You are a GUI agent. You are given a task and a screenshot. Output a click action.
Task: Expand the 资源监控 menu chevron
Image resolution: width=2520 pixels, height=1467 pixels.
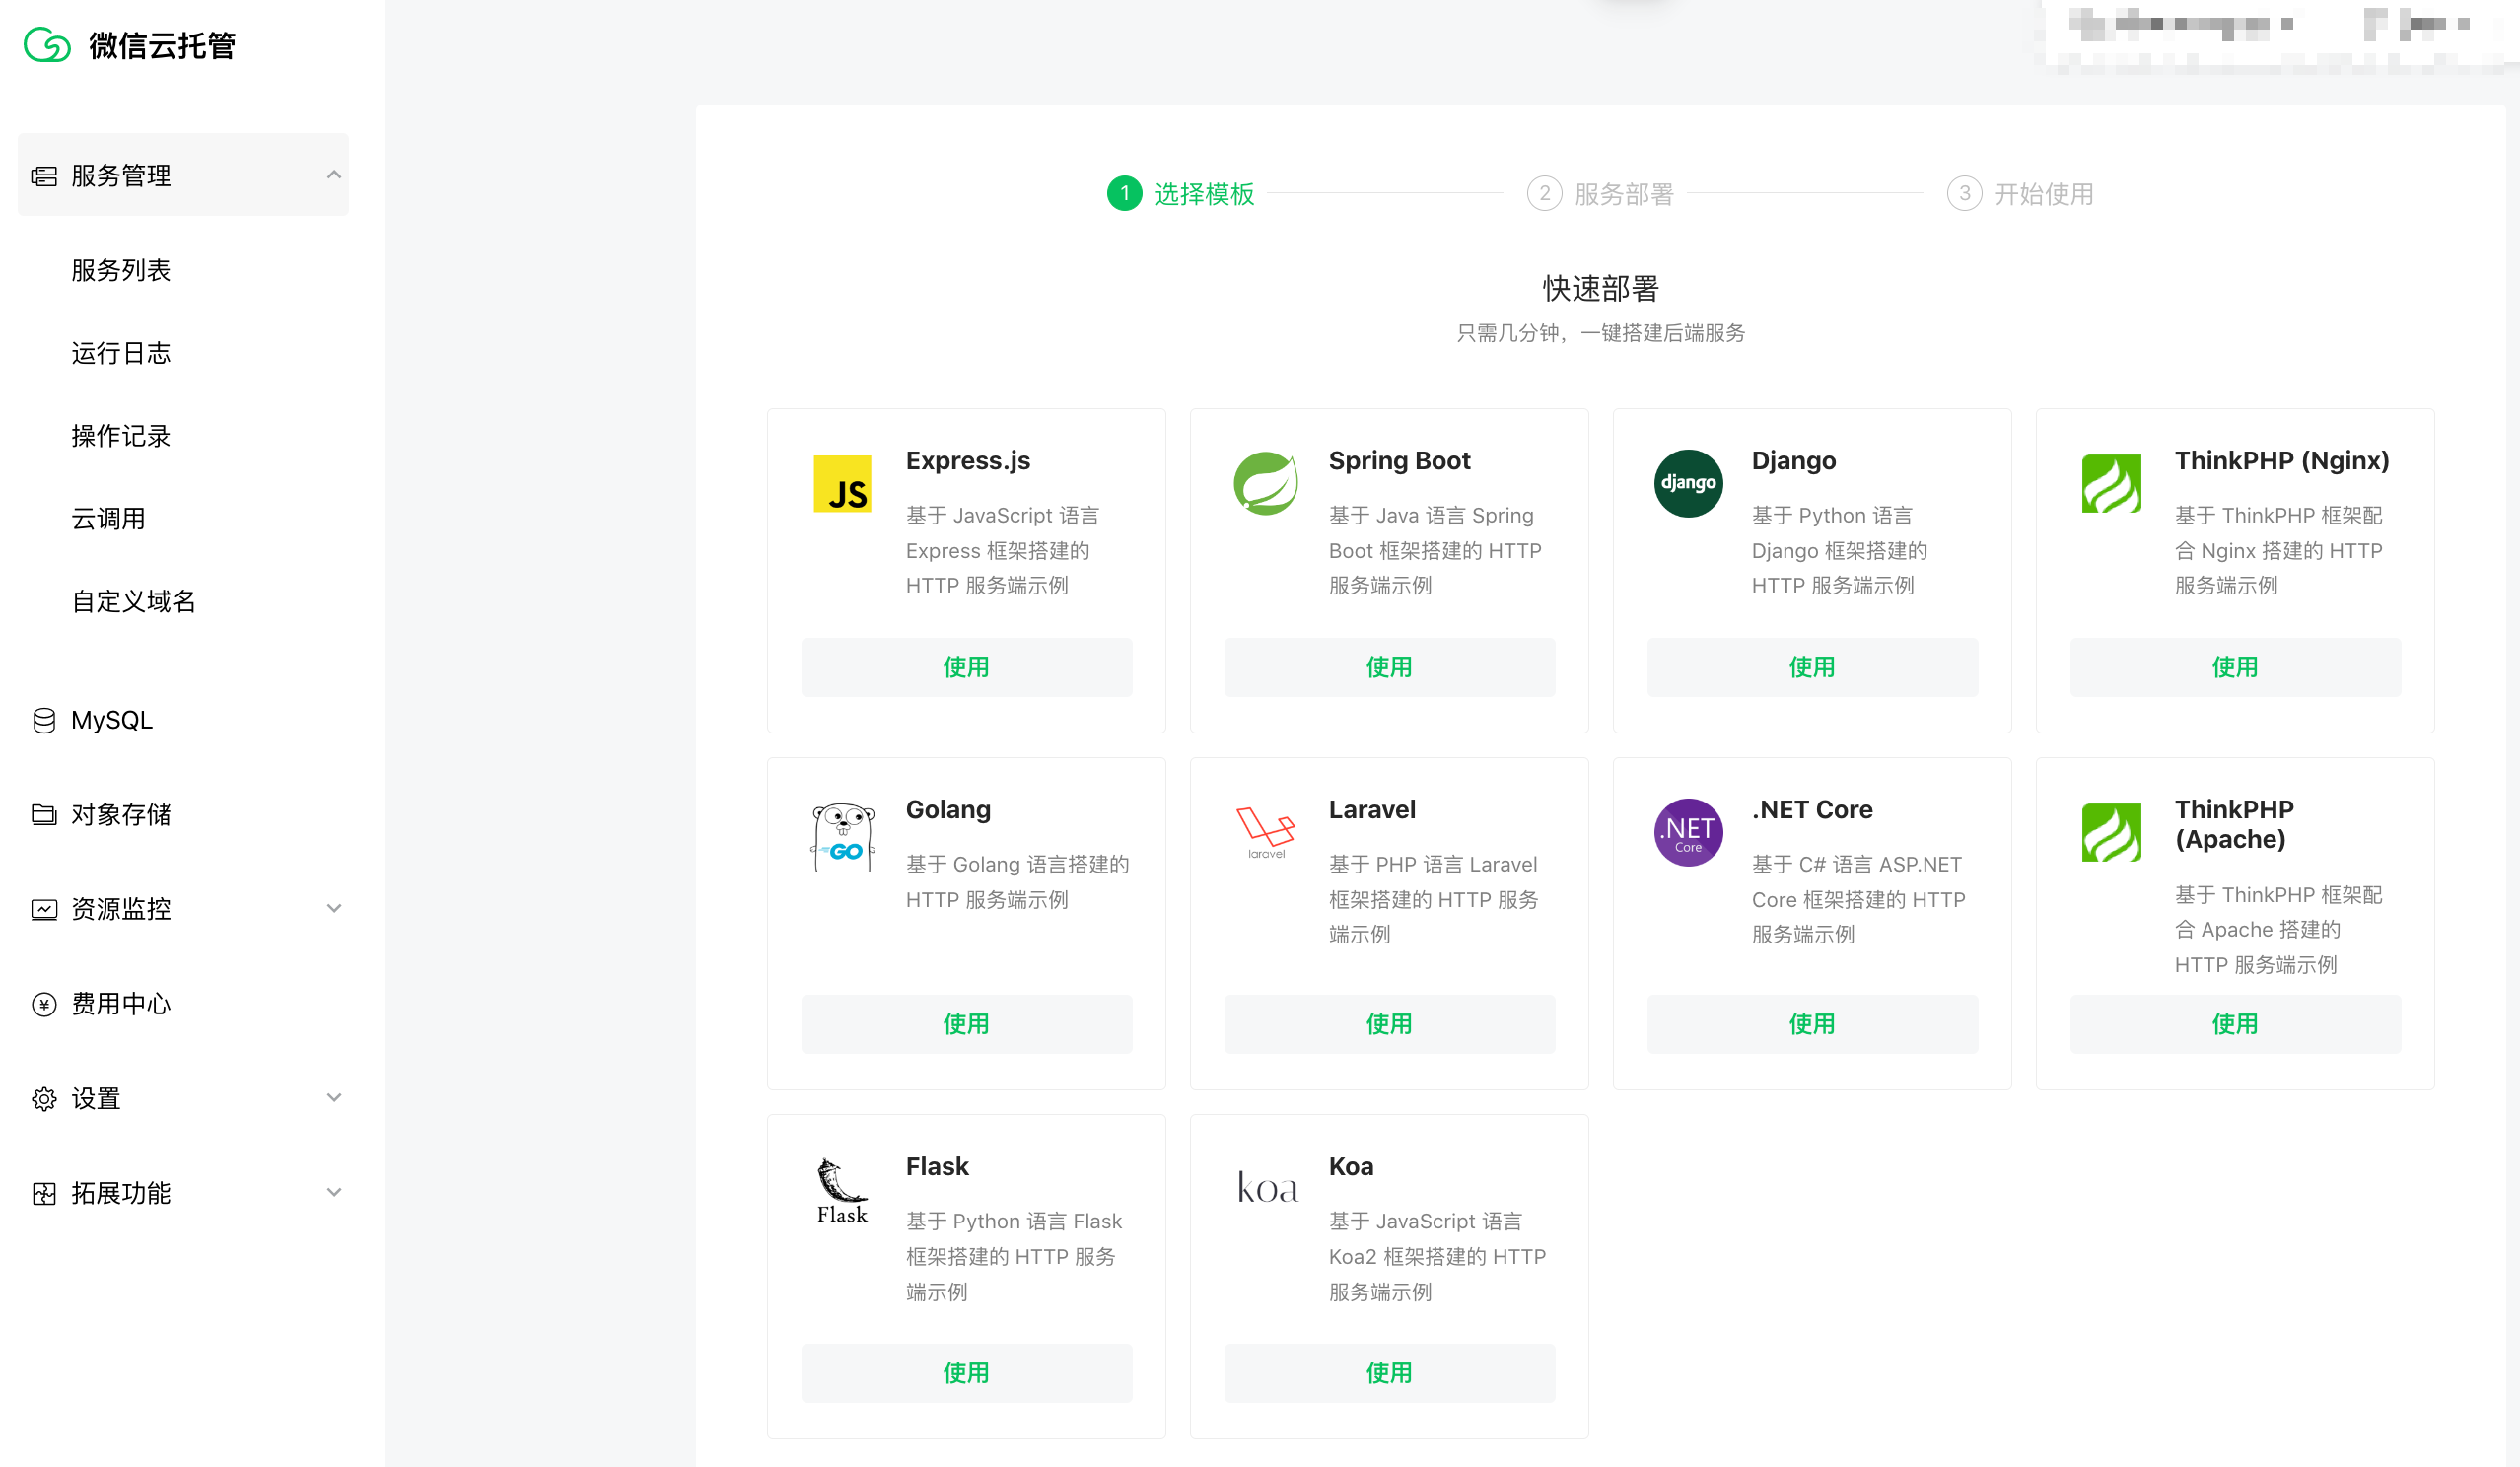pos(334,908)
